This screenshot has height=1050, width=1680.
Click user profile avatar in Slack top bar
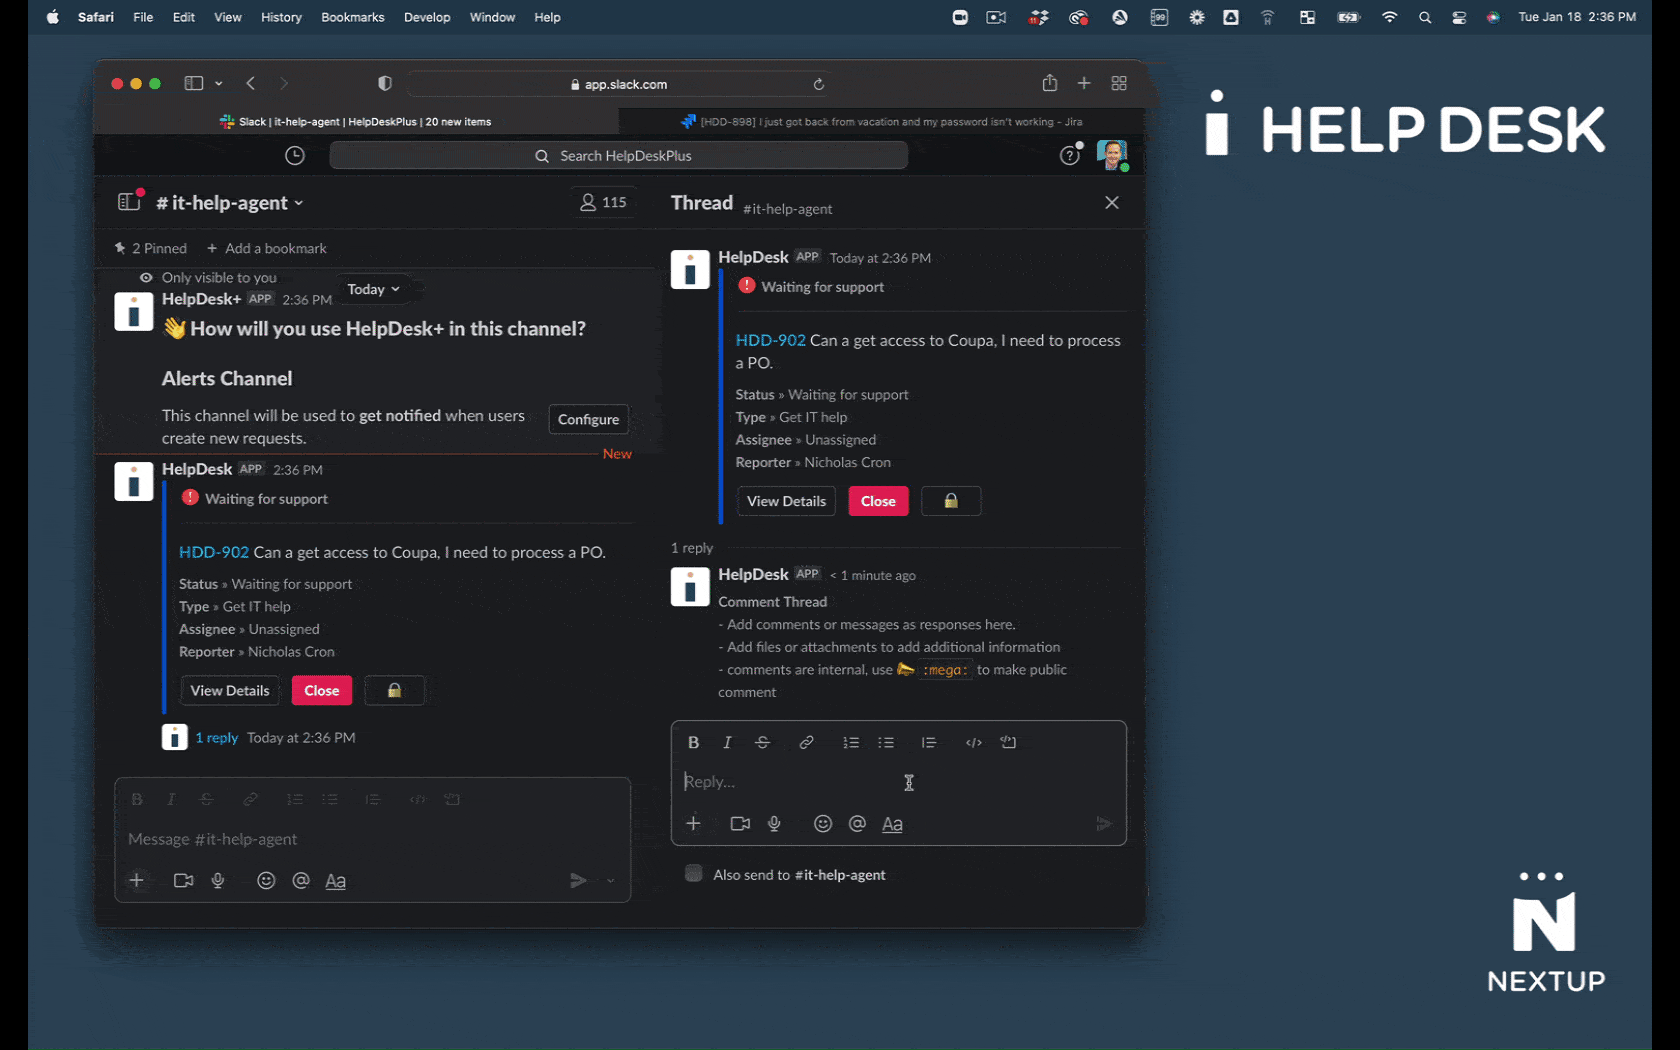click(1112, 155)
